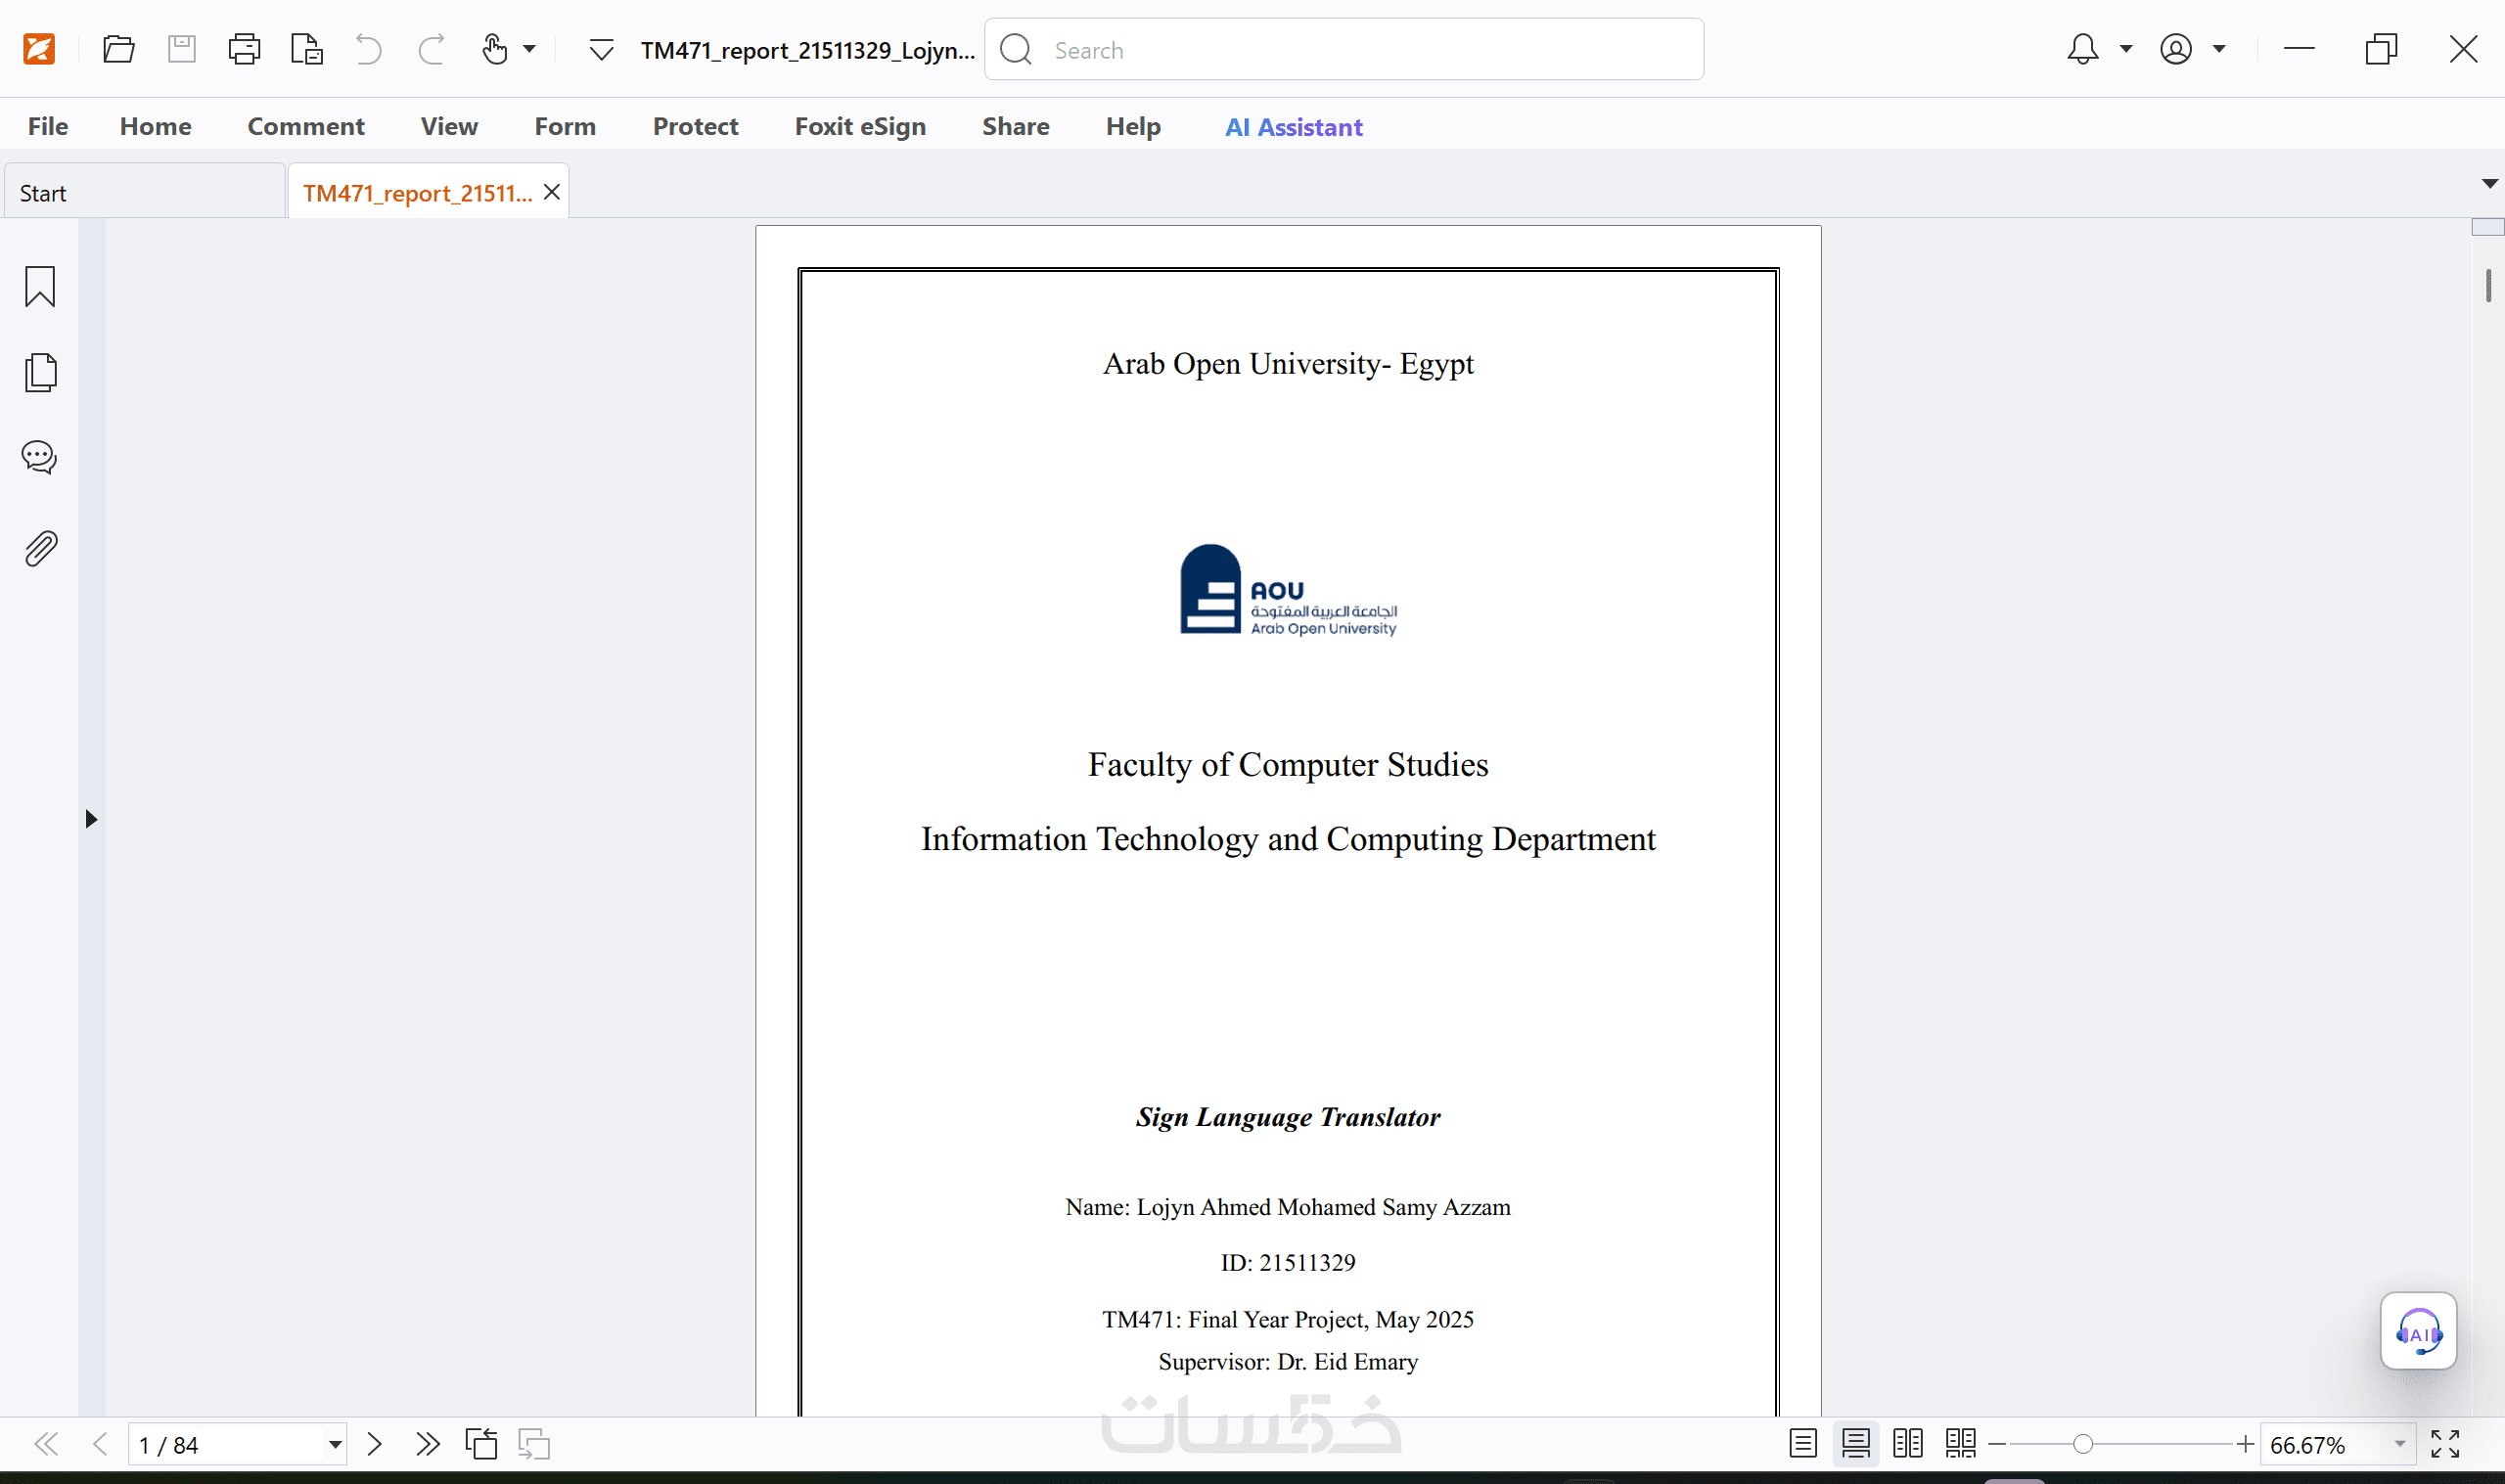Image resolution: width=2505 pixels, height=1484 pixels.
Task: Click the Print icon in toolbar
Action: point(244,49)
